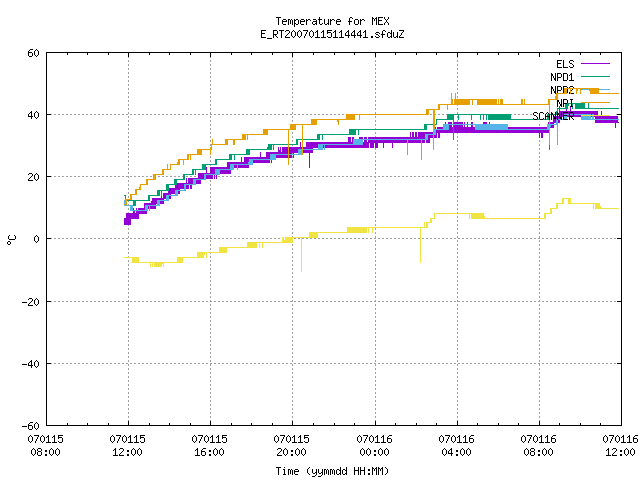The width and height of the screenshot is (640, 480).
Task: Click the x-axis title Time (yymmdd HH:MM)
Action: coord(332,471)
